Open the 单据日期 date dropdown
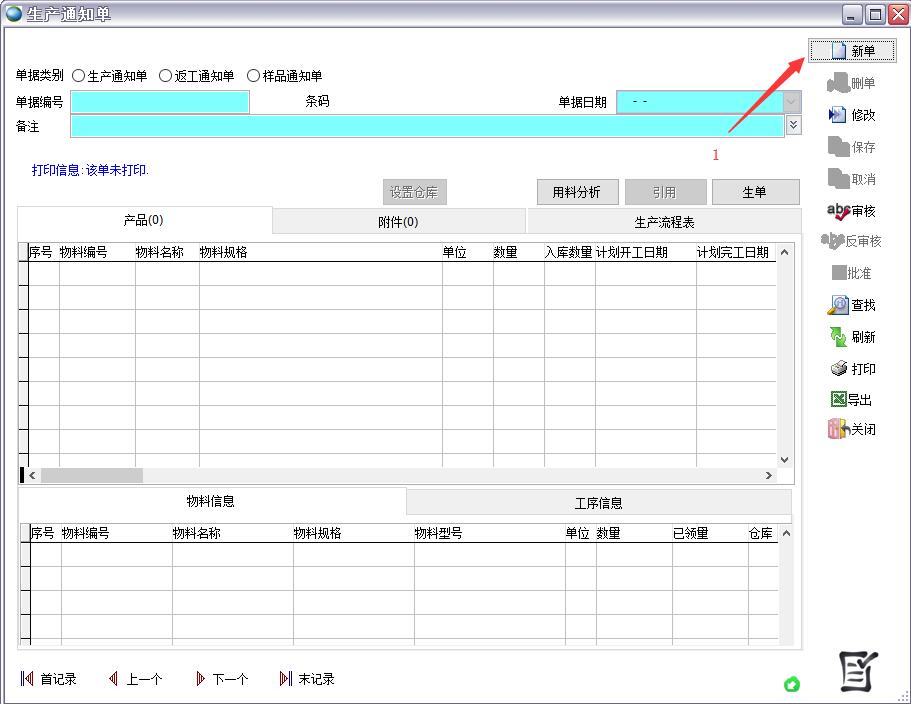This screenshot has width=911, height=704. [792, 102]
